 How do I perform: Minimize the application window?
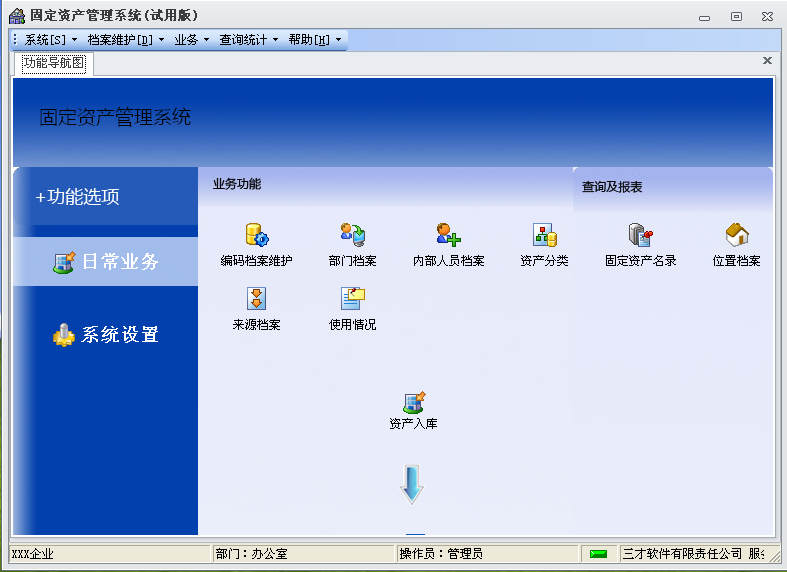(705, 17)
